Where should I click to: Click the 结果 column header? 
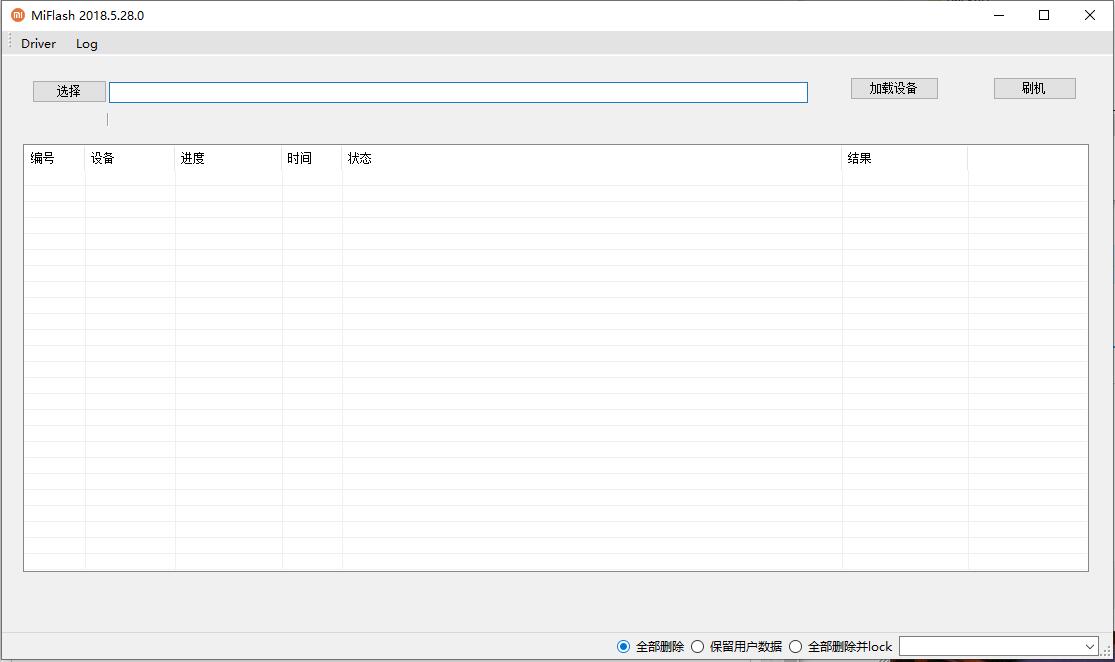(x=905, y=158)
